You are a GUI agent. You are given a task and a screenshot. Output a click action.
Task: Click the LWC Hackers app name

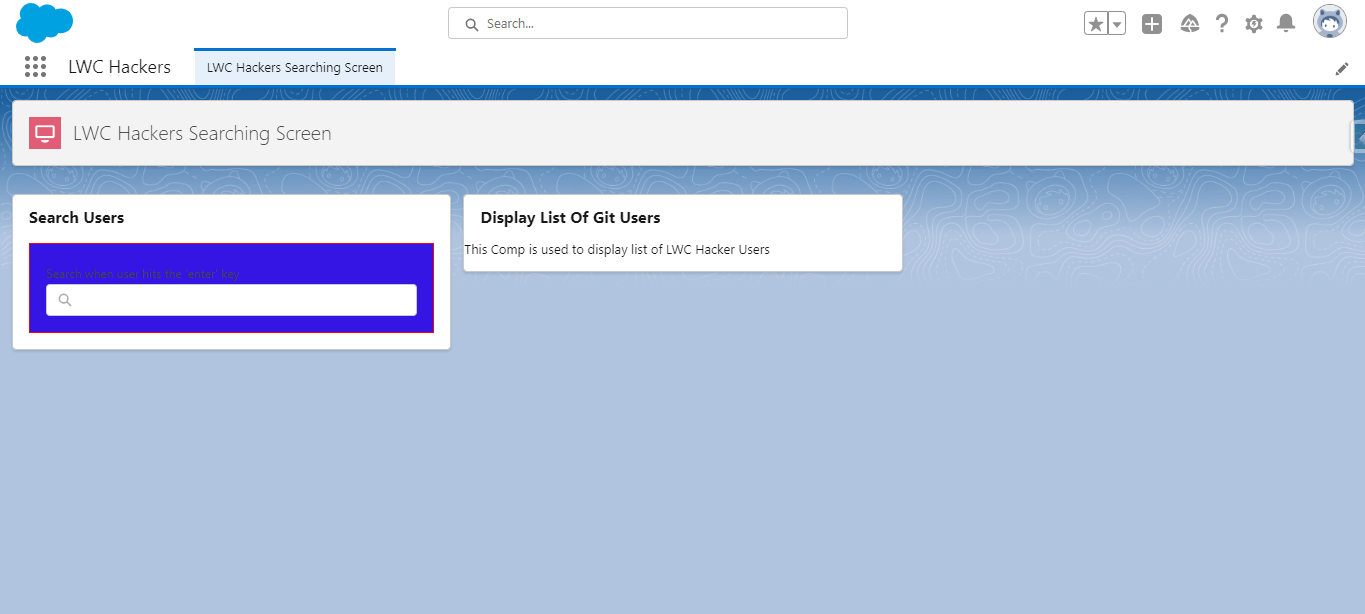point(119,67)
